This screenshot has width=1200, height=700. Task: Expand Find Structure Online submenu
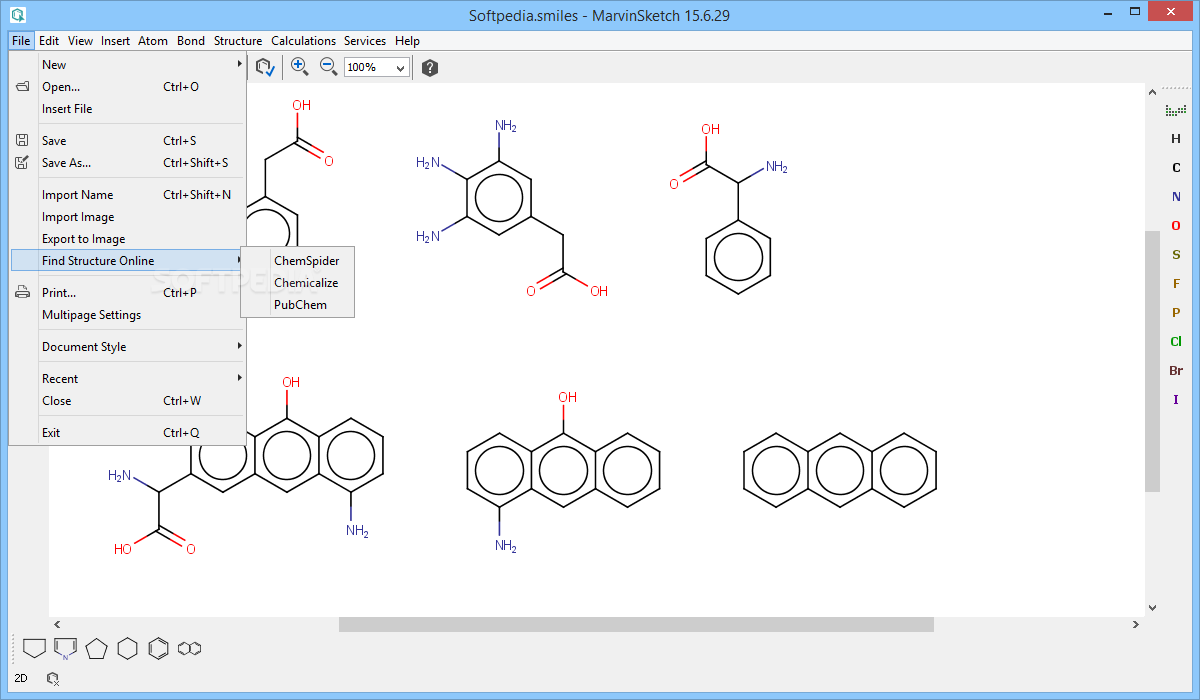pyautogui.click(x=127, y=261)
